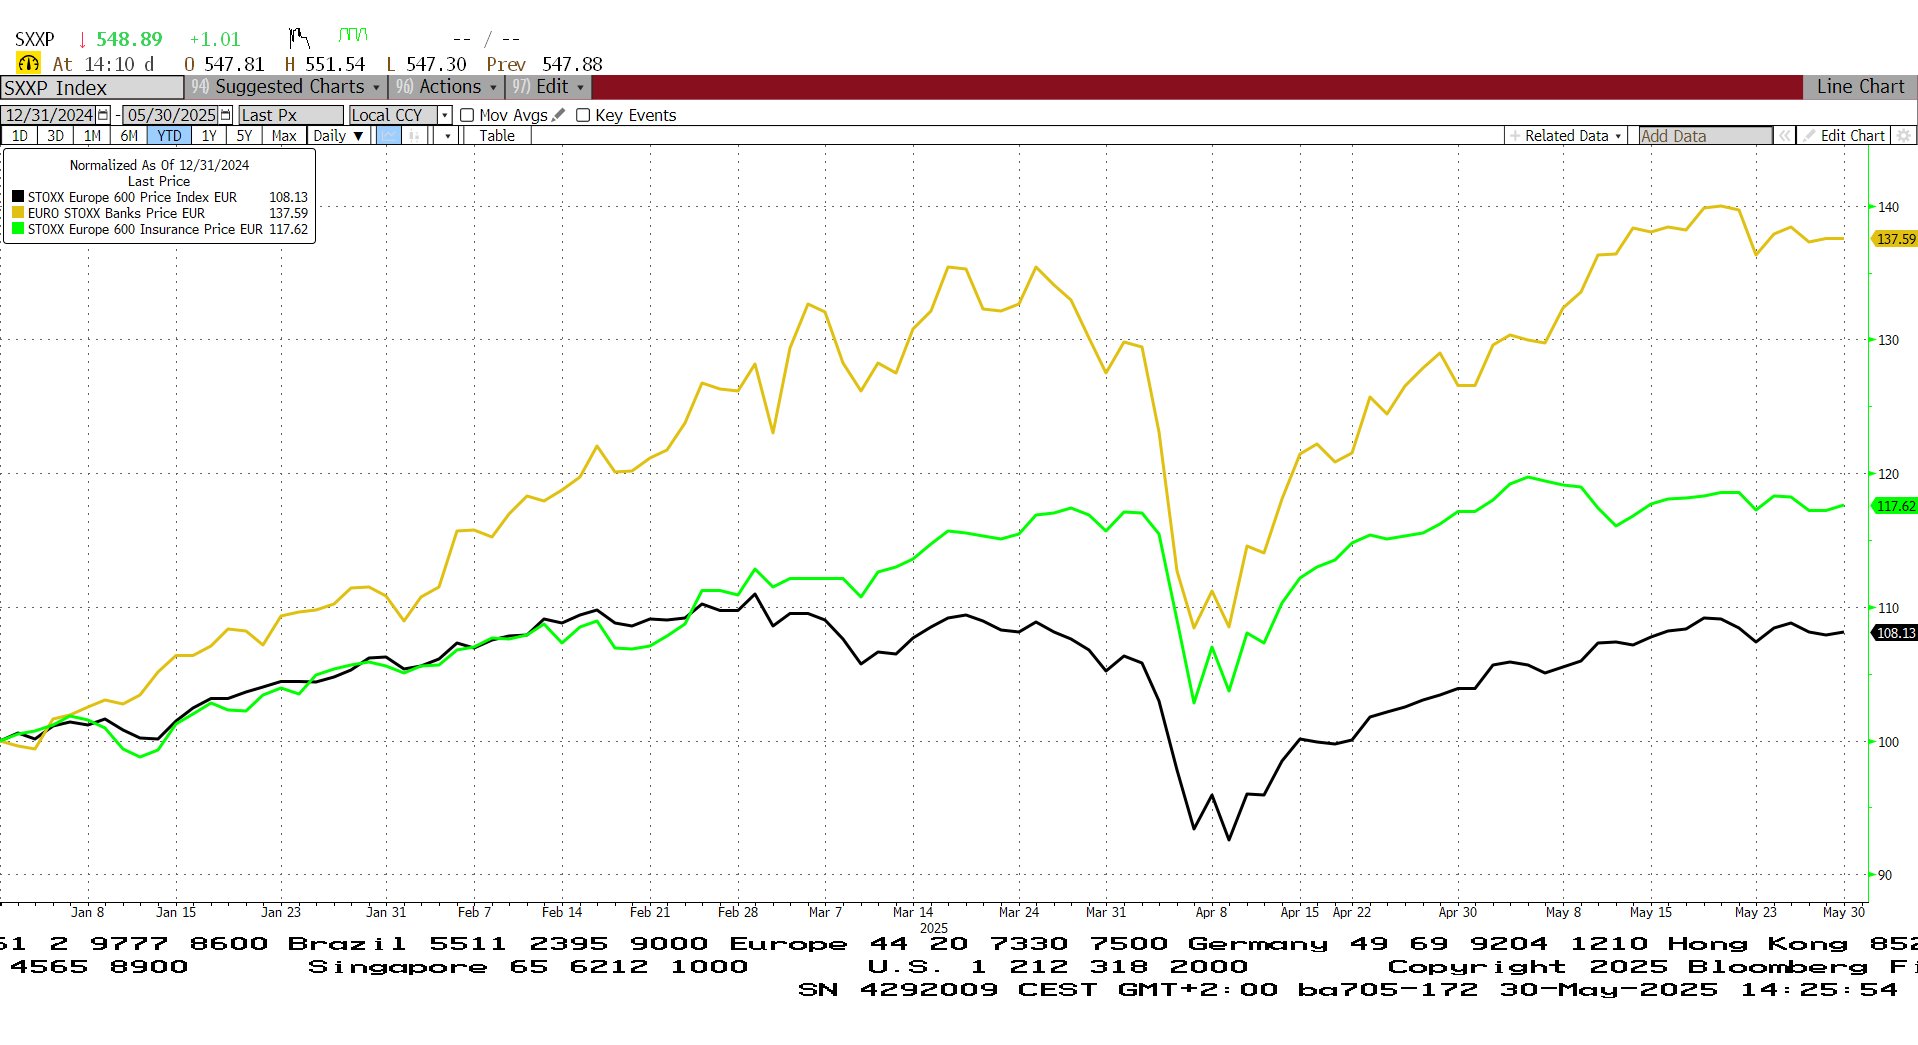Switch to the Table view
This screenshot has width=1918, height=1045.
[x=497, y=136]
